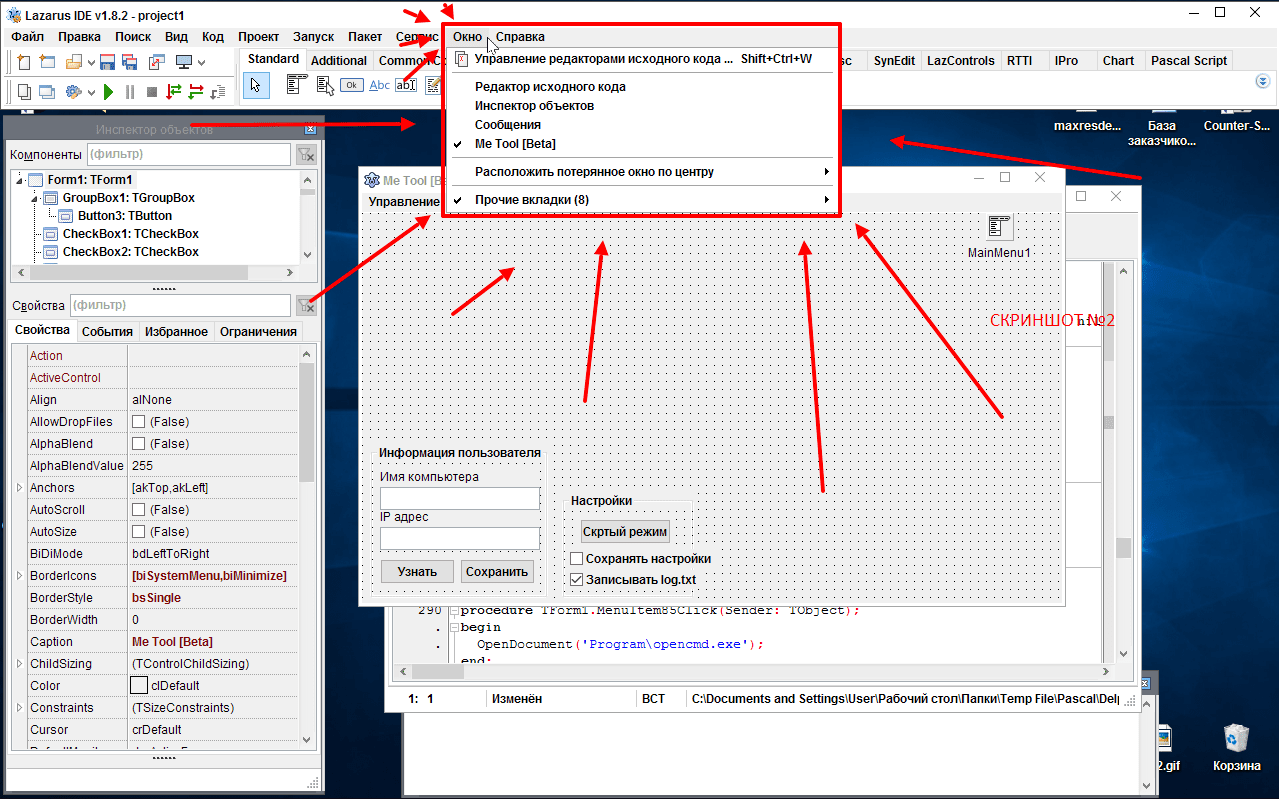1279x799 pixels.
Task: Choose 'Редактор исходного кода' from the Окно menu
Action: 641,87
